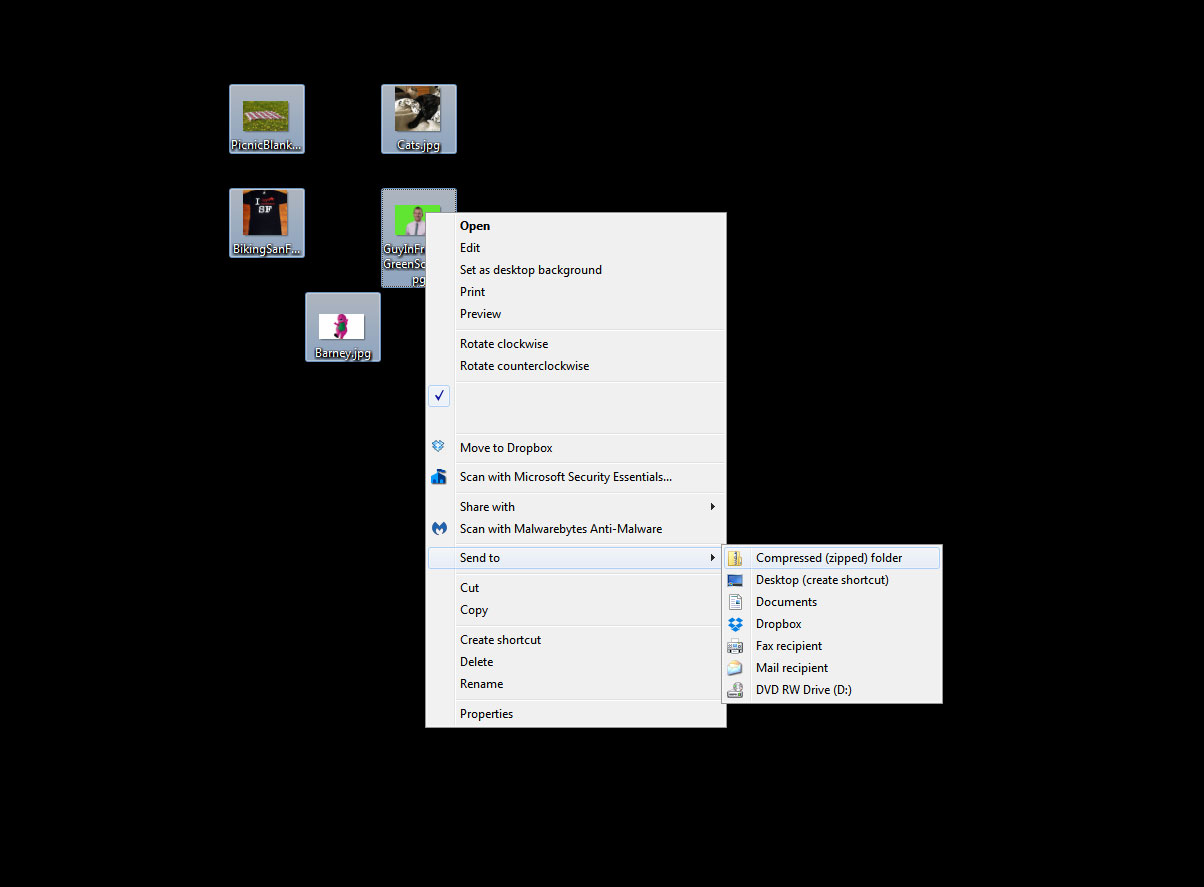
Task: Select the Barney.jpg desktop icon
Action: (343, 327)
